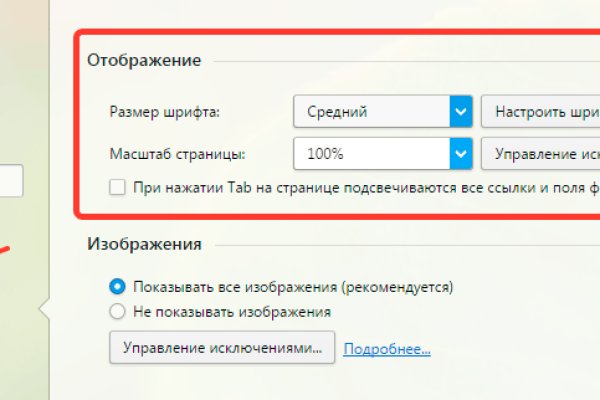Image resolution: width=600 pixels, height=400 pixels.
Task: Enable the Tab key link highlighting checkbox
Action: tap(117, 186)
